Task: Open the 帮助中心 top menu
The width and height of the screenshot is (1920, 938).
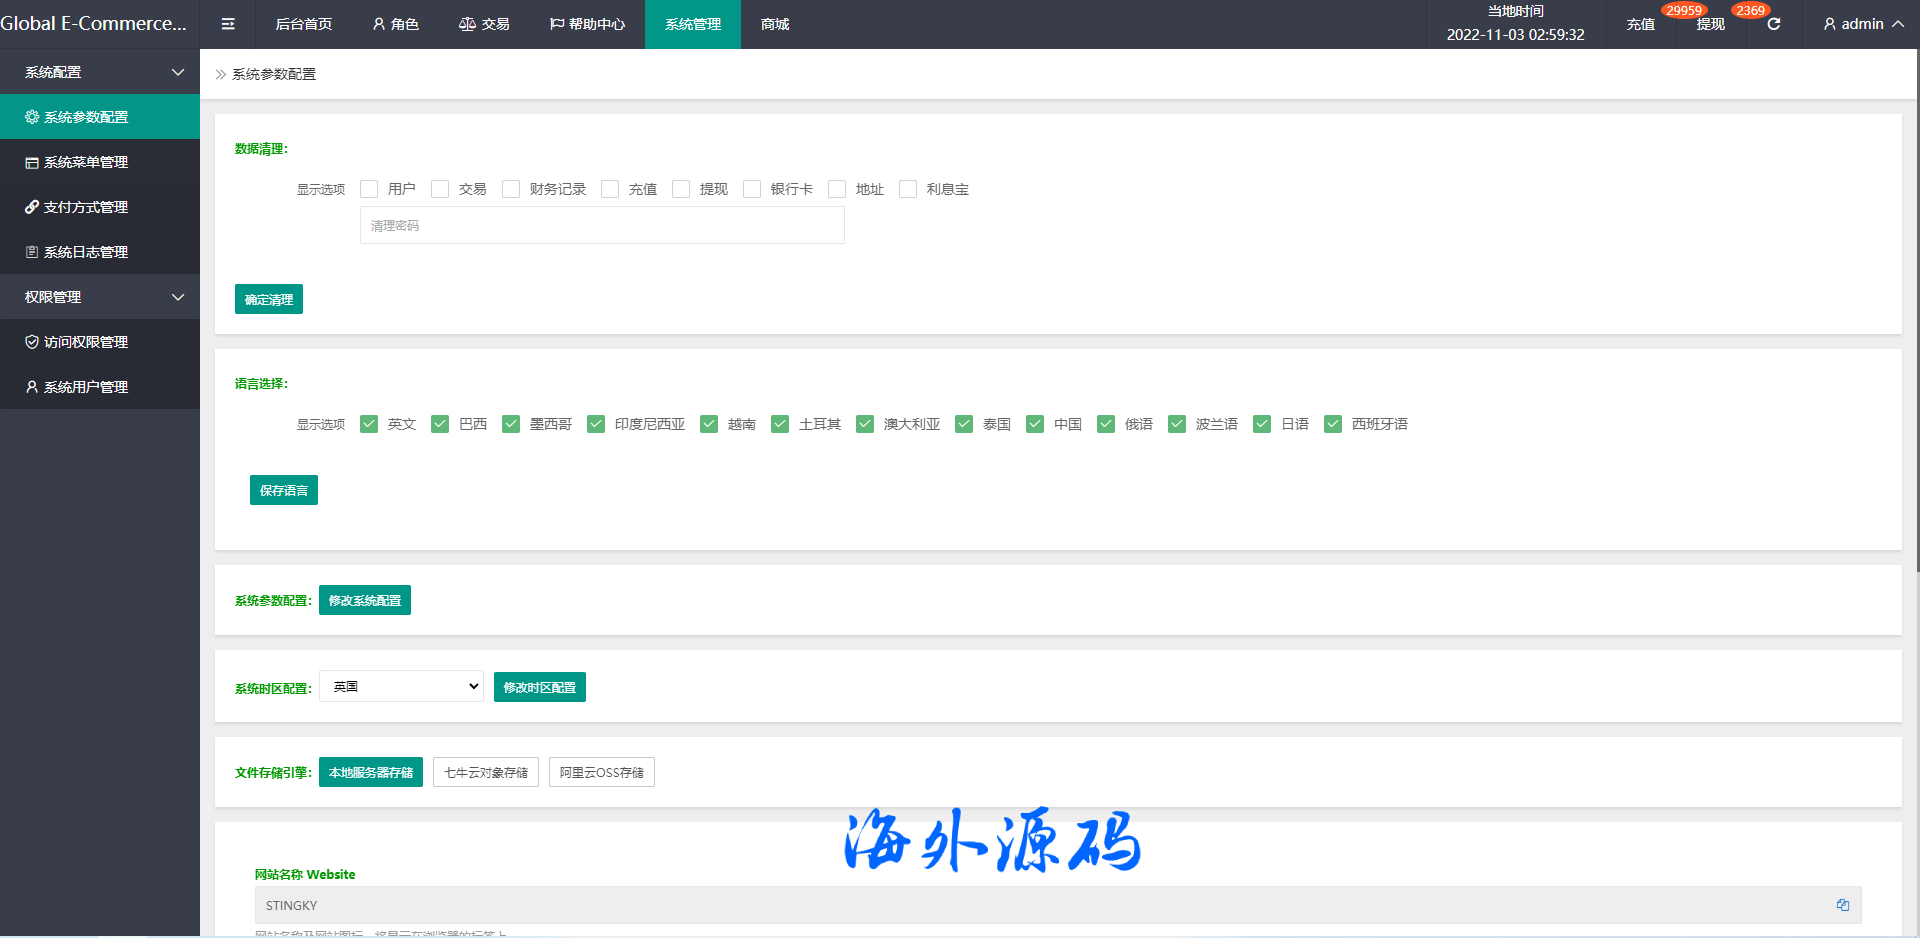Action: click(587, 24)
